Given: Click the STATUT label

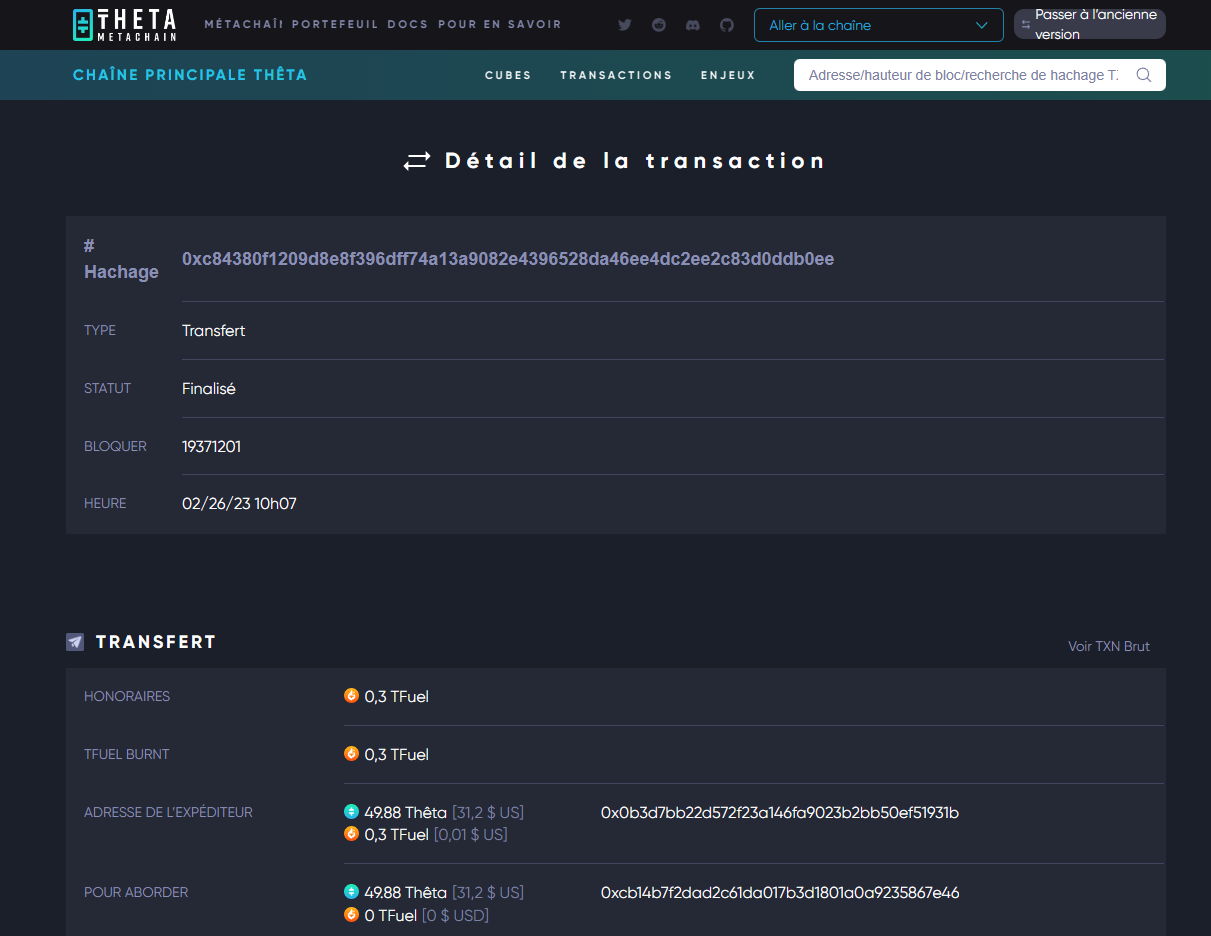Looking at the screenshot, I should tap(107, 388).
